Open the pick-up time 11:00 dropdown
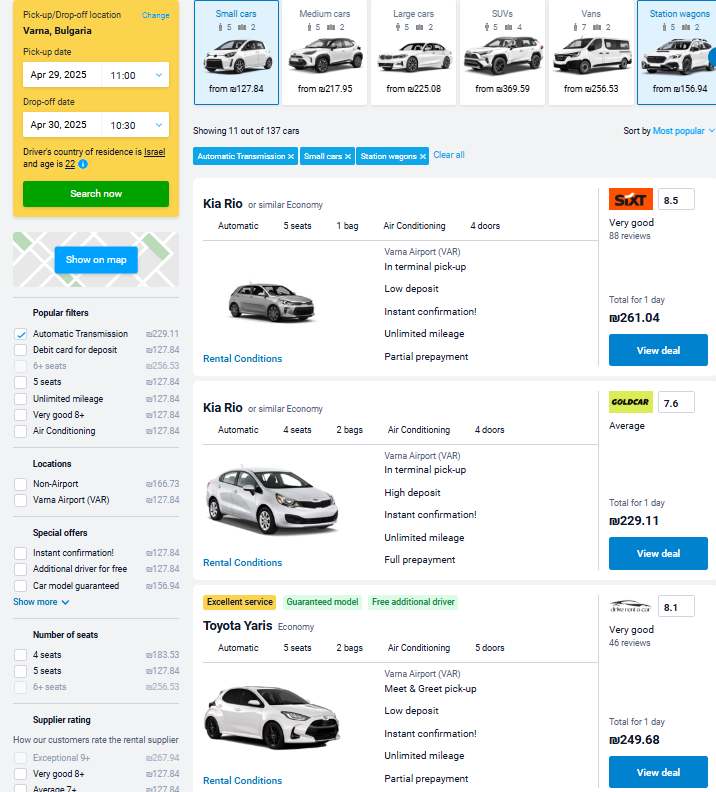Image resolution: width=716 pixels, height=792 pixels. pos(135,75)
